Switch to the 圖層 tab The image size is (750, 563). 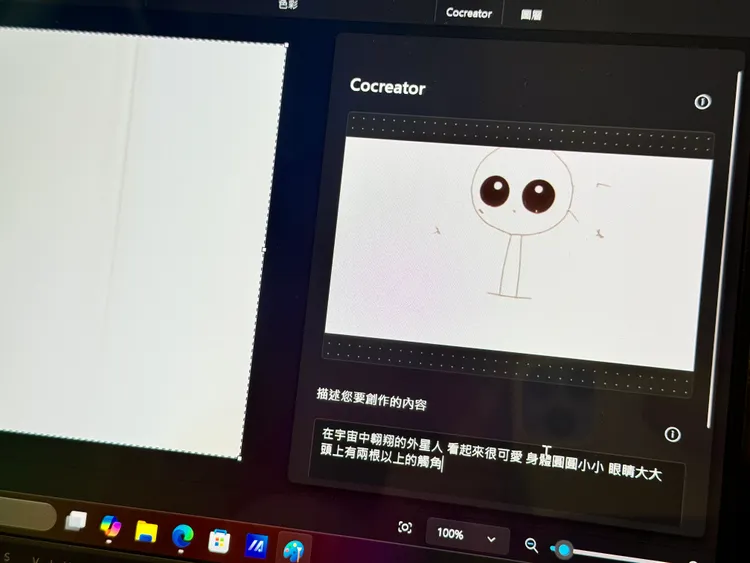pos(531,15)
